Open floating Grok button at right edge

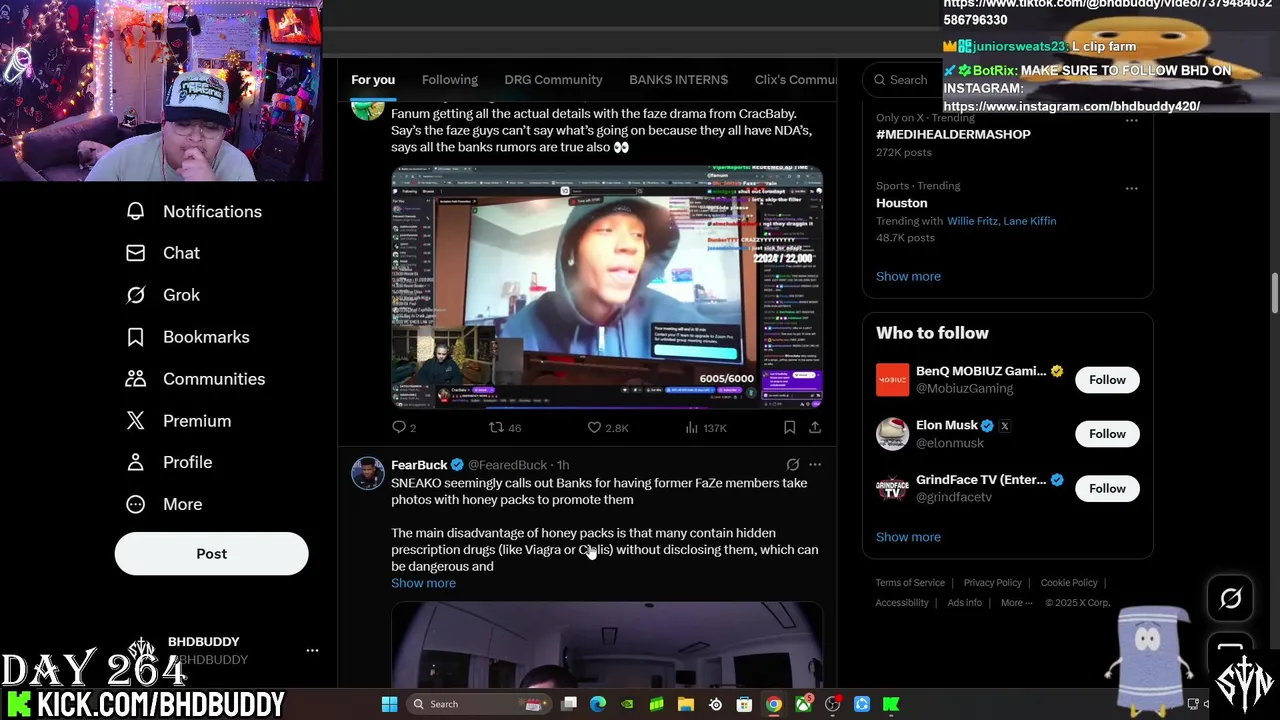tap(1230, 598)
